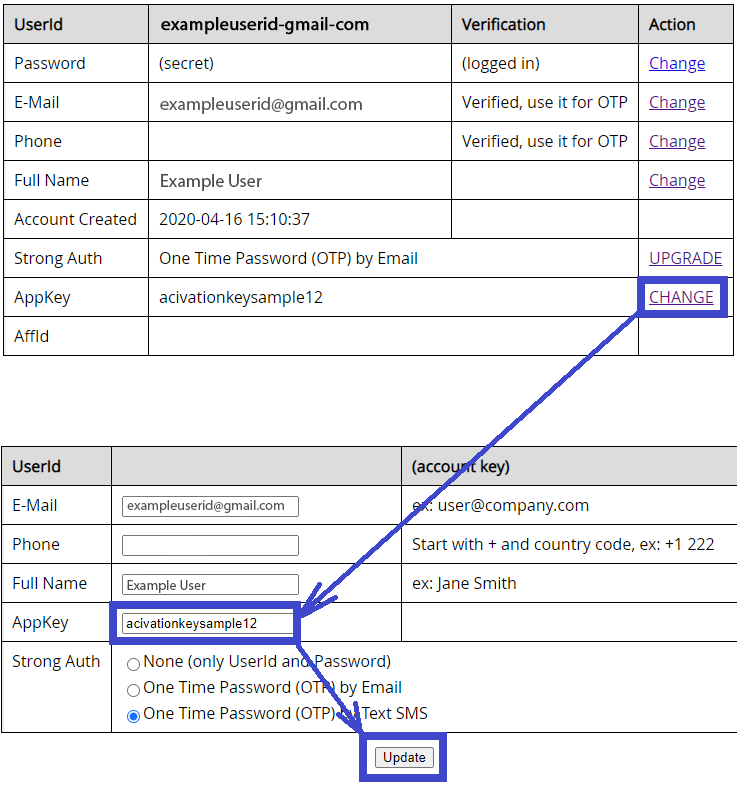737x791 pixels.
Task: Click the Change link for Password
Action: tap(676, 63)
